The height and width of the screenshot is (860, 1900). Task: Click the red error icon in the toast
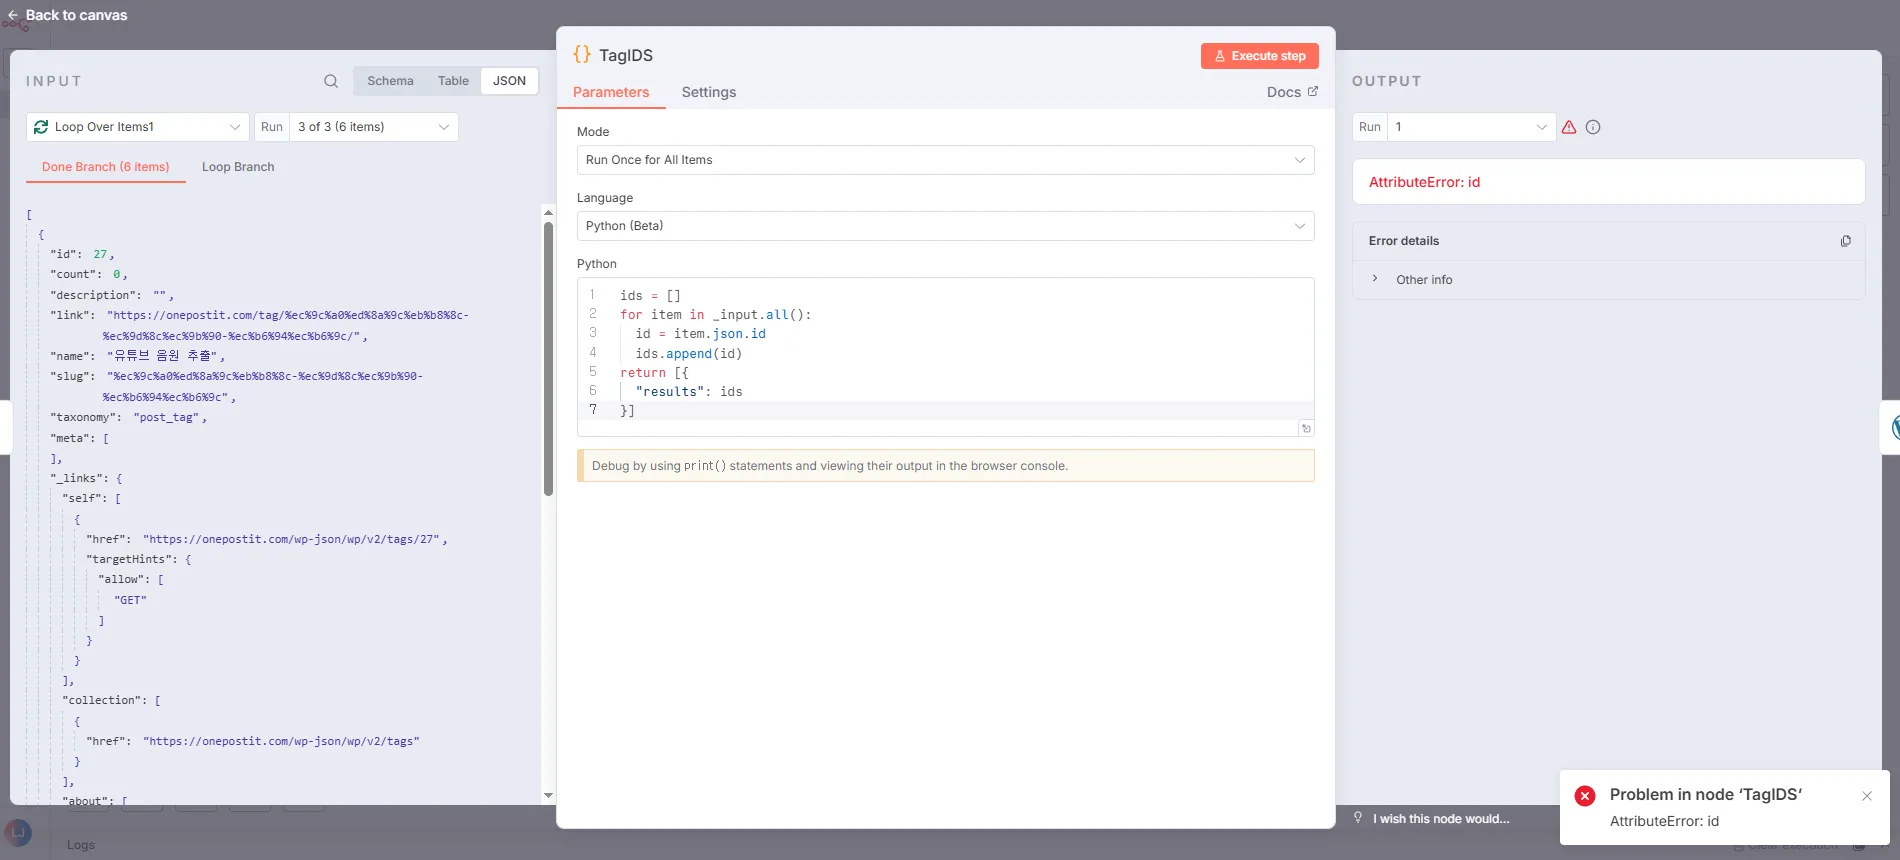(1585, 796)
